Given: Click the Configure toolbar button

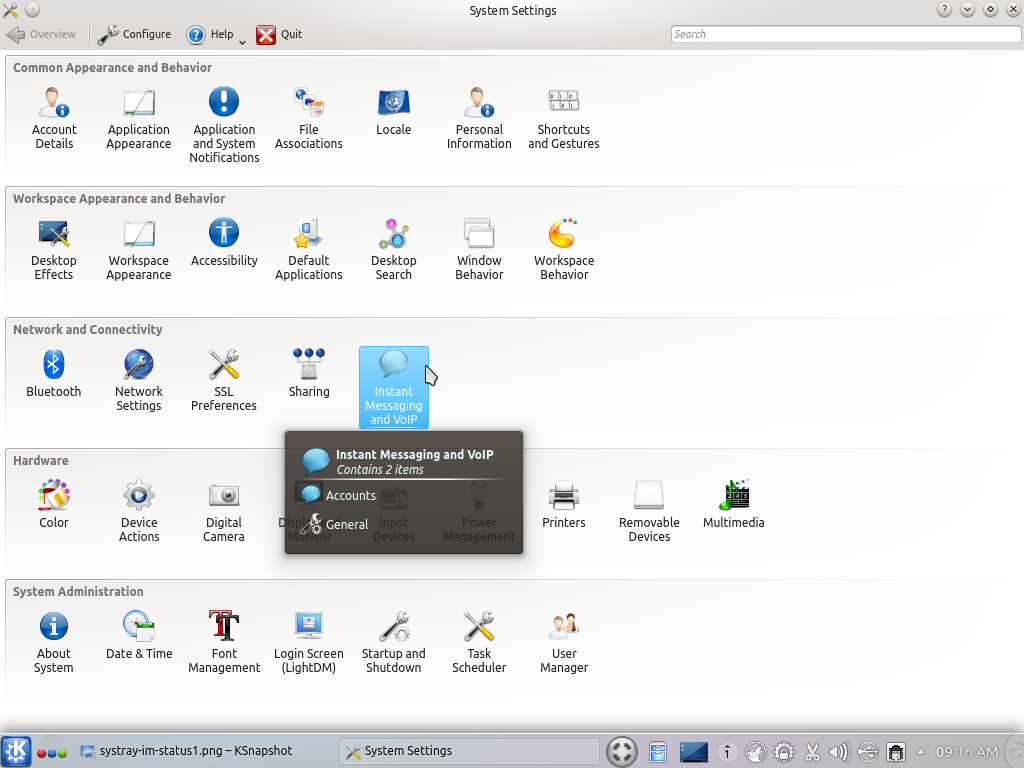Looking at the screenshot, I should coord(135,34).
